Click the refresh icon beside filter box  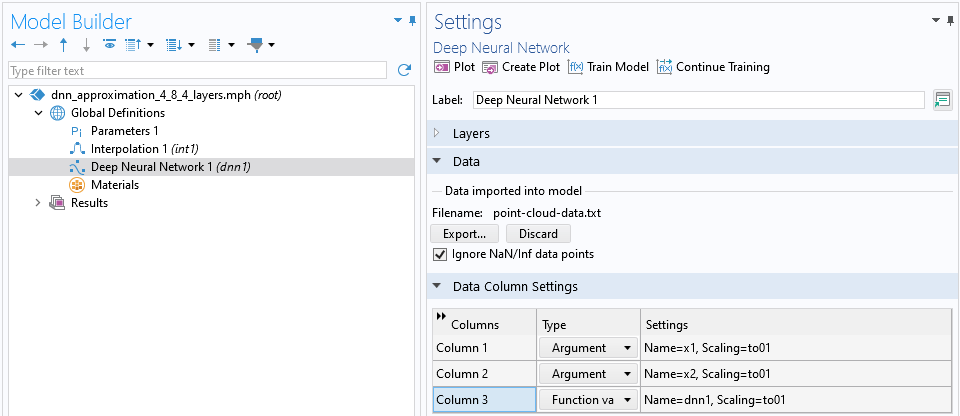coord(404,70)
